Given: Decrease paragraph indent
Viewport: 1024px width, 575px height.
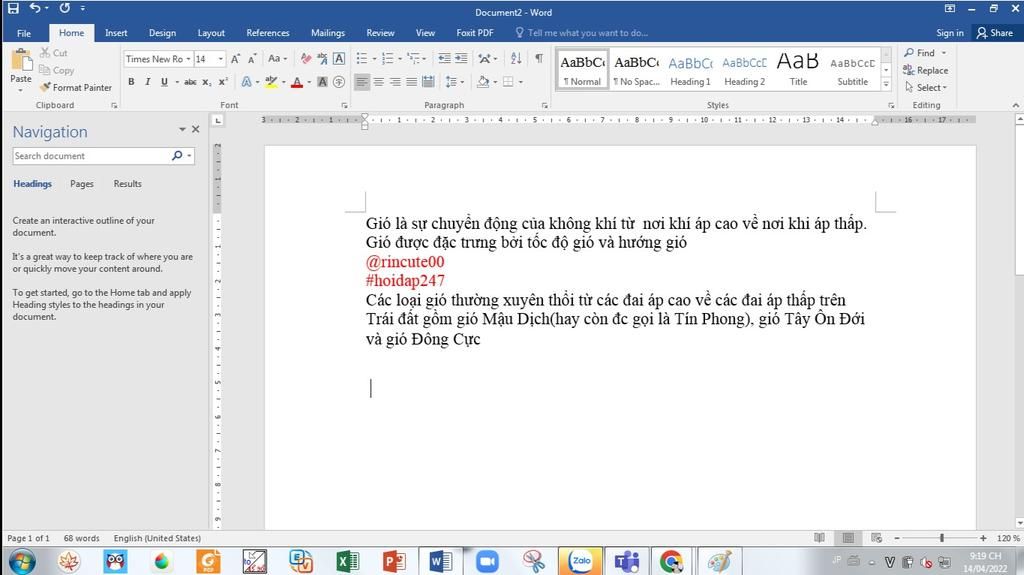Looking at the screenshot, I should point(444,59).
